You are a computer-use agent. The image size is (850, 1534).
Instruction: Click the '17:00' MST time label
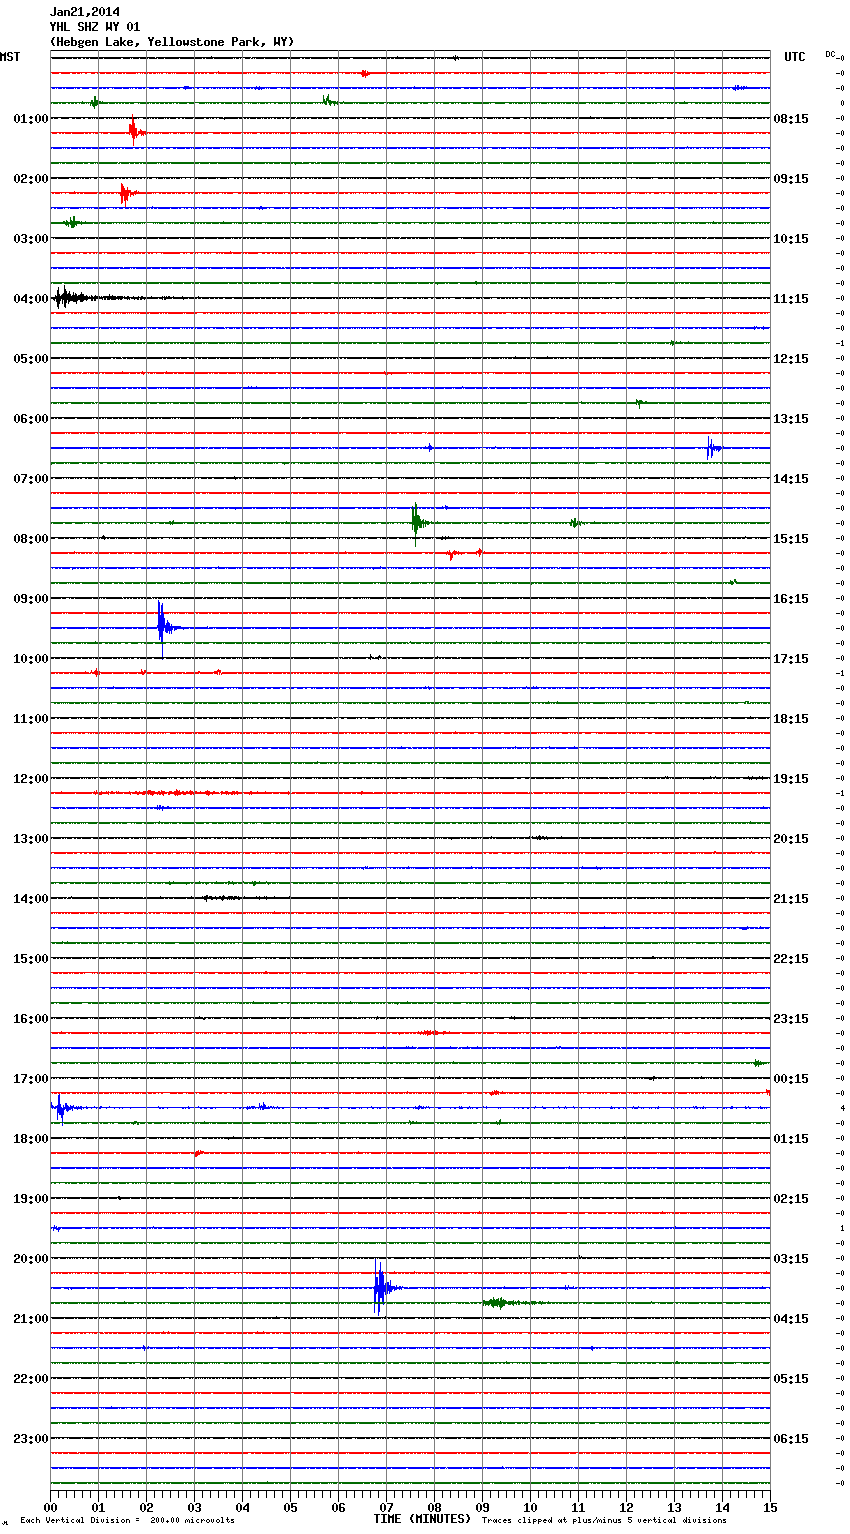tap(31, 1079)
